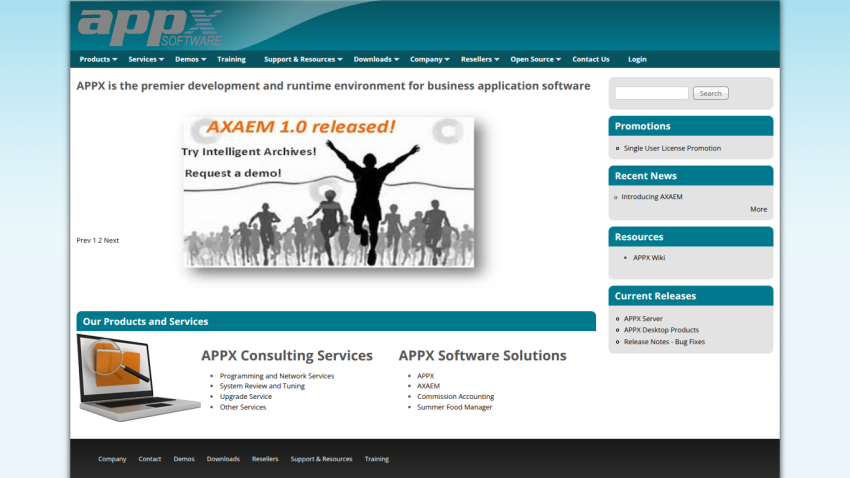The height and width of the screenshot is (478, 850).
Task: Expand the Services dropdown menu
Action: coord(146,59)
